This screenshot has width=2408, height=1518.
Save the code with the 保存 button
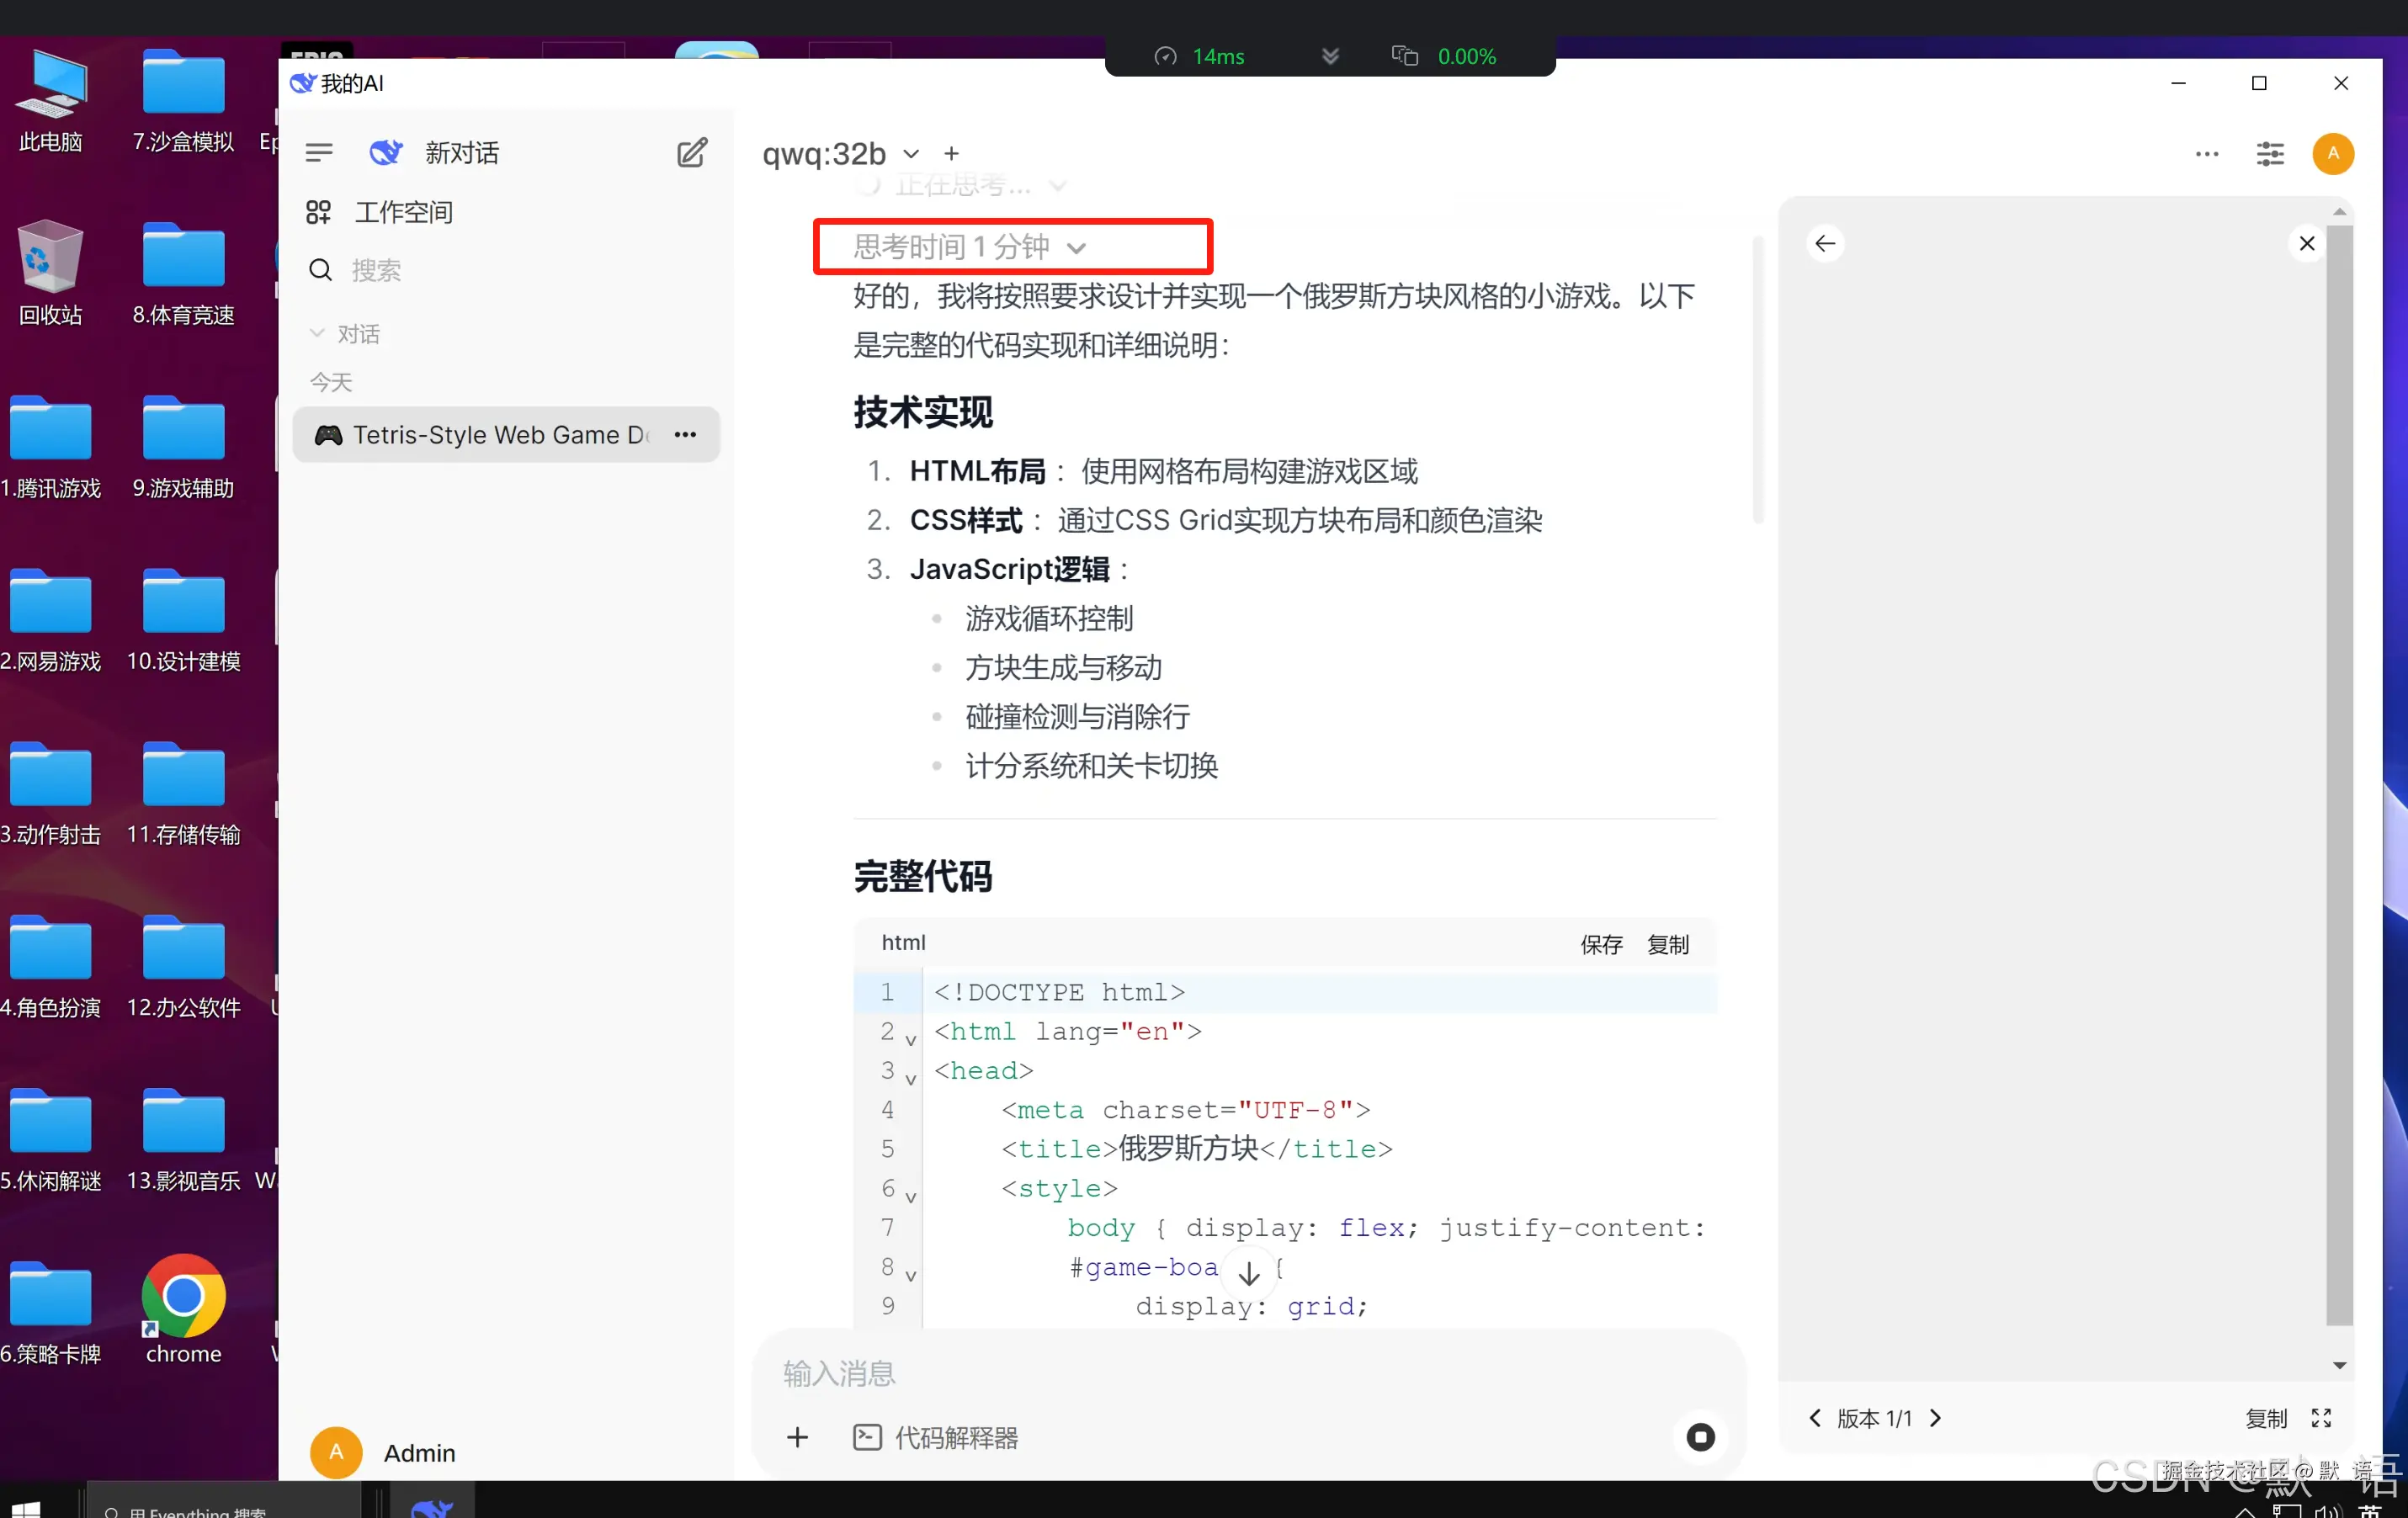point(1600,944)
